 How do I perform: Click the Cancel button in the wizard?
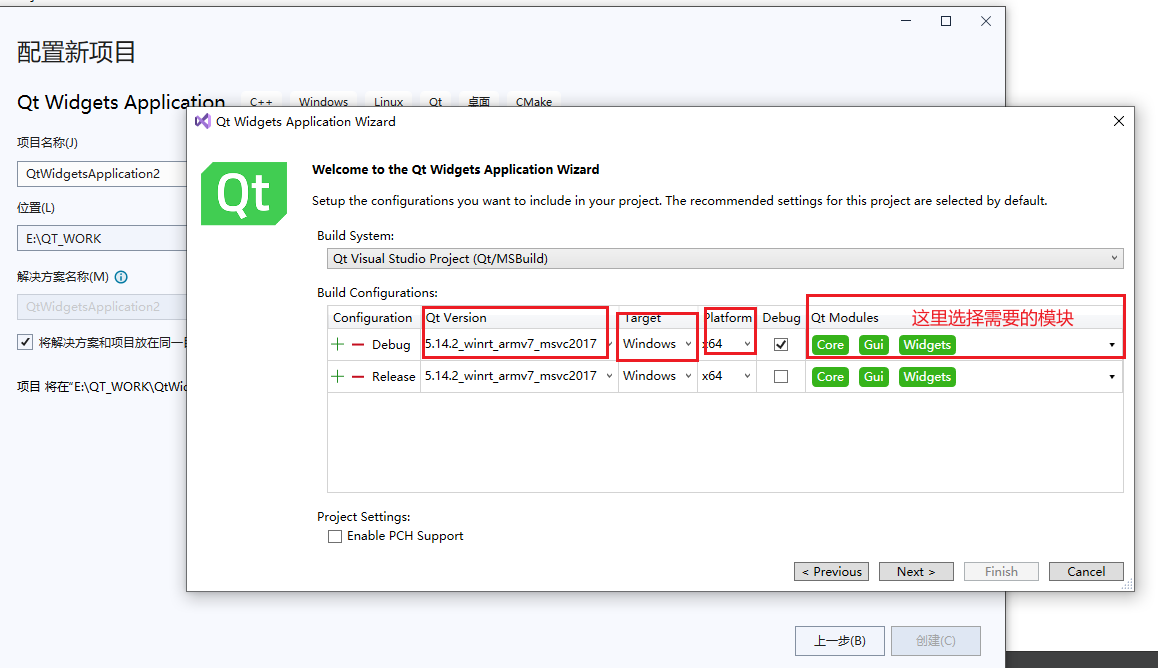[x=1086, y=572]
